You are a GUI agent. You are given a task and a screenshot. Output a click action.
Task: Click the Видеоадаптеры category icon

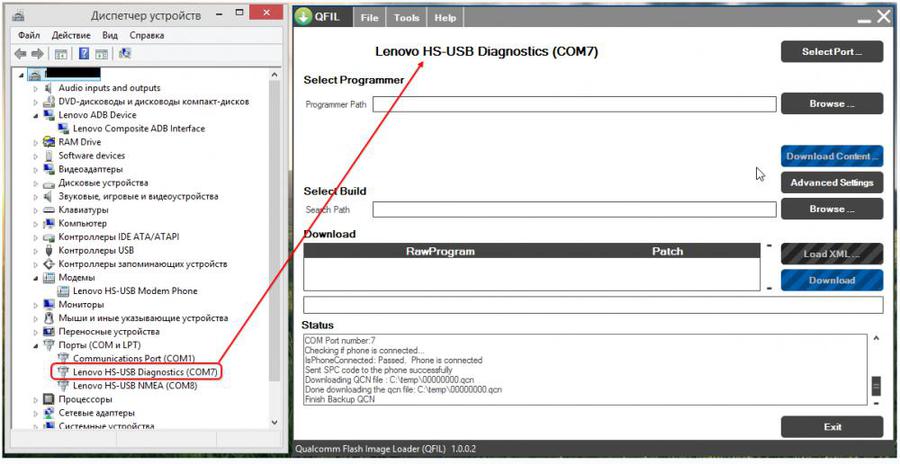click(49, 169)
